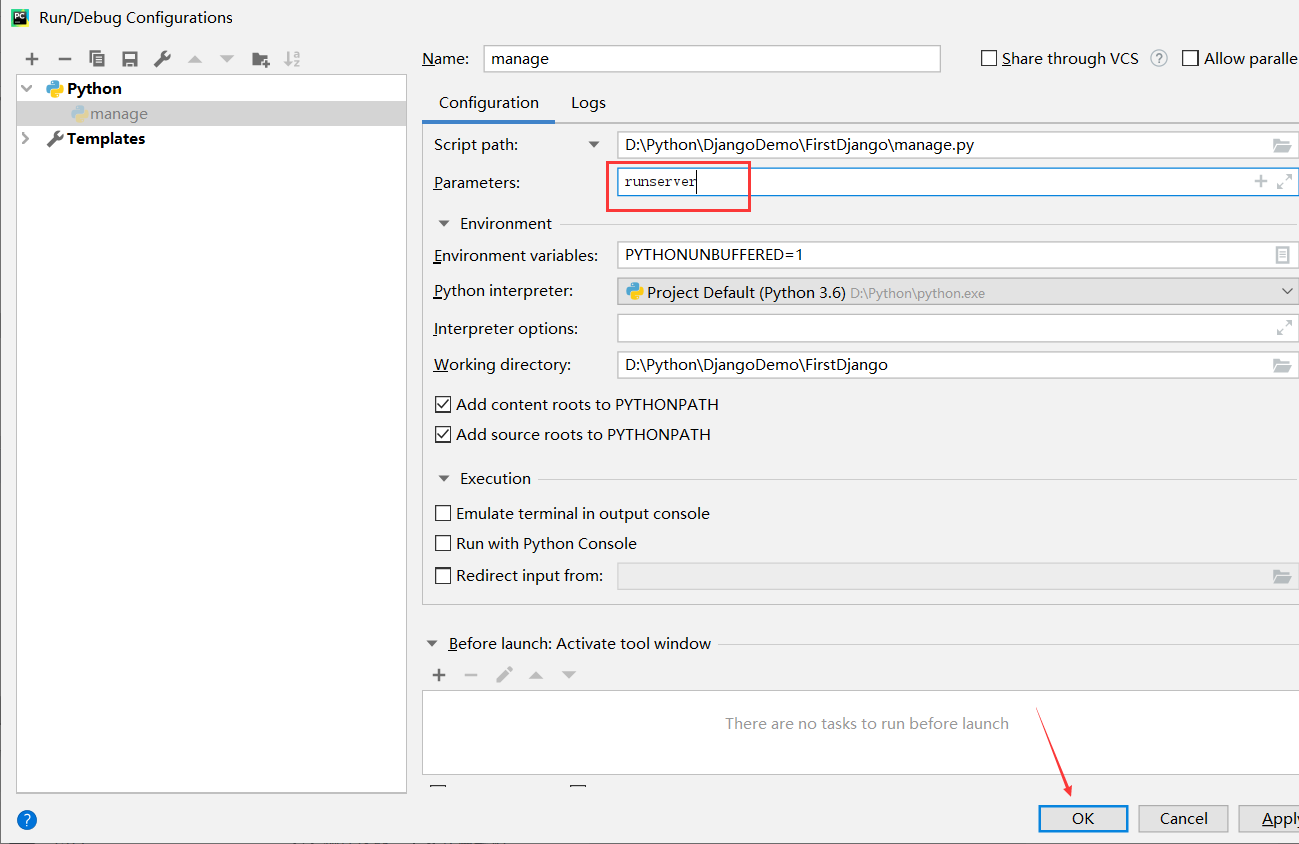
Task: Enable Redirect input from checkbox
Action: click(x=443, y=576)
